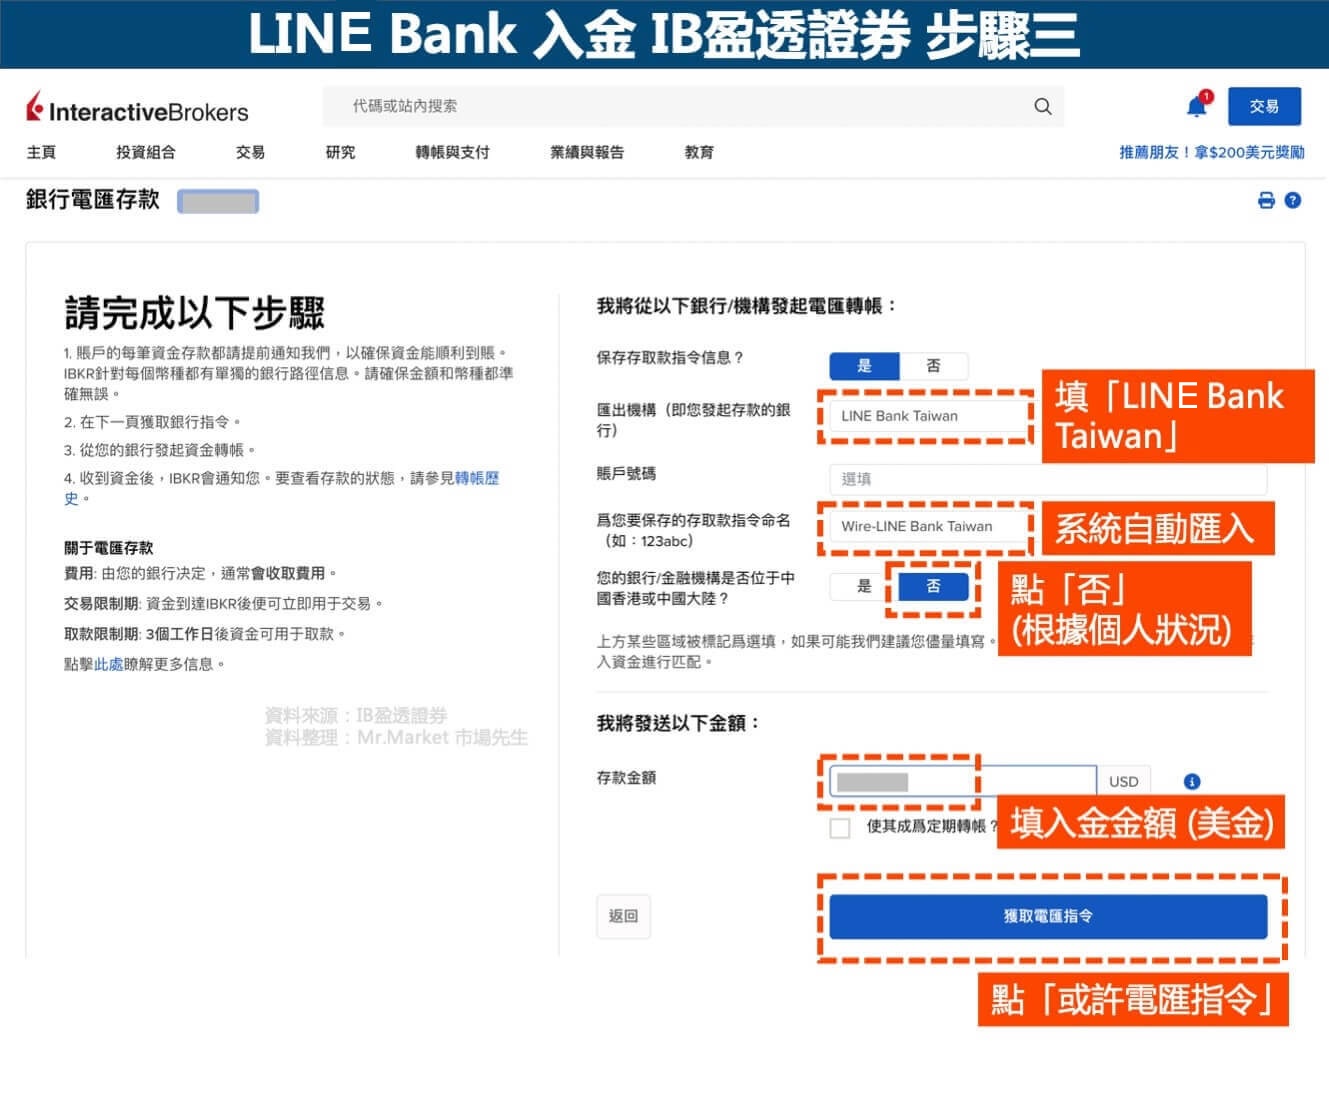This screenshot has height=1098, width=1329.
Task: Select 否 for saving deposit instruction
Action: [933, 365]
